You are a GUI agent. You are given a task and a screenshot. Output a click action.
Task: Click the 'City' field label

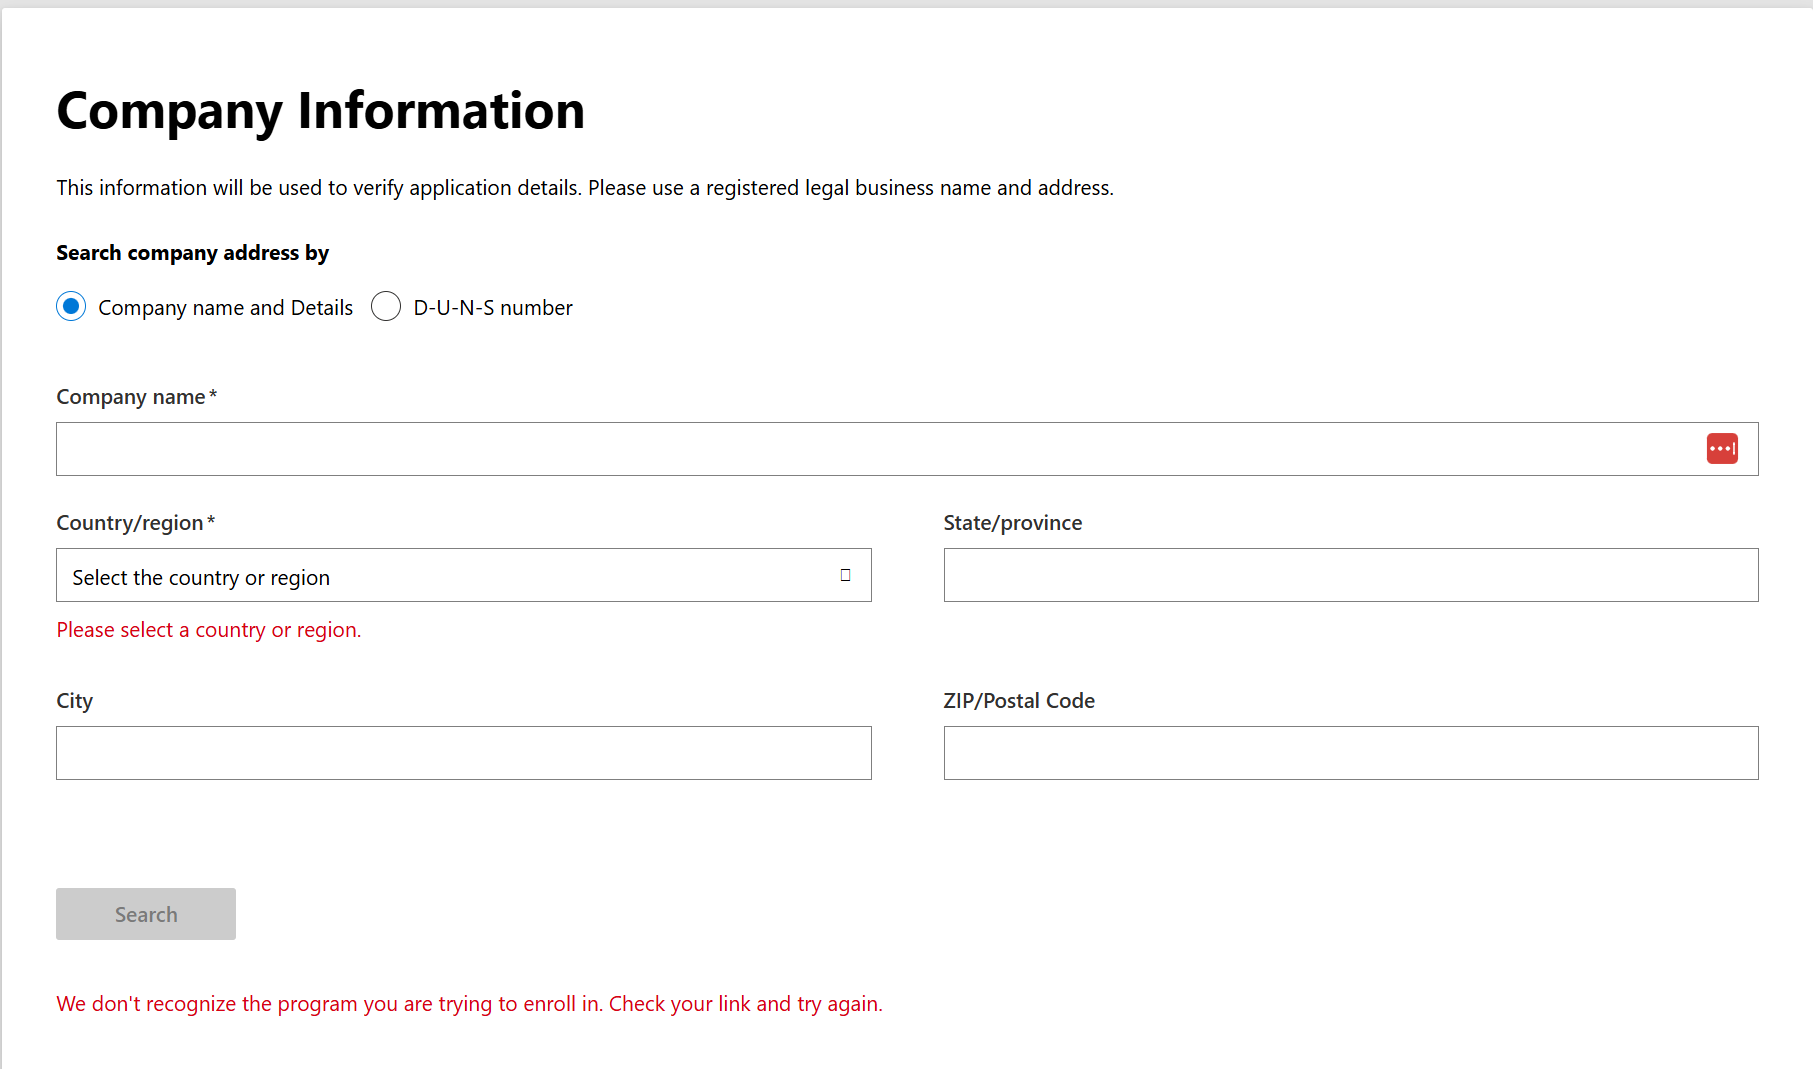(75, 701)
